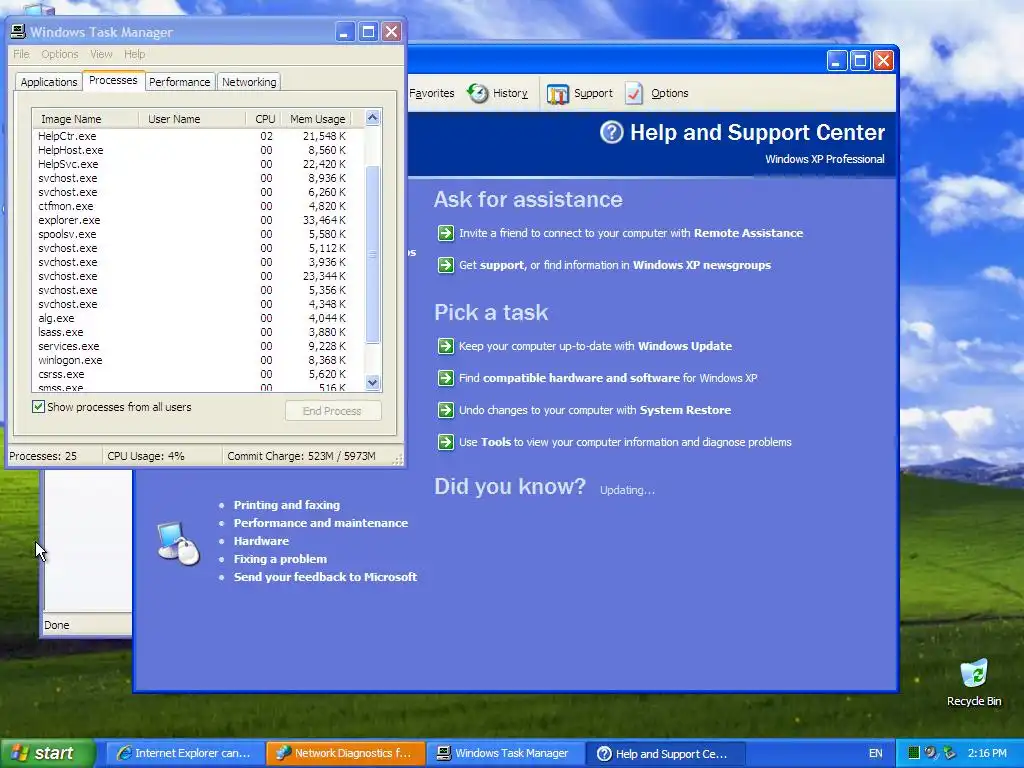Sort processes by Image Name column
Screen dimensions: 1024x768
coord(86,119)
